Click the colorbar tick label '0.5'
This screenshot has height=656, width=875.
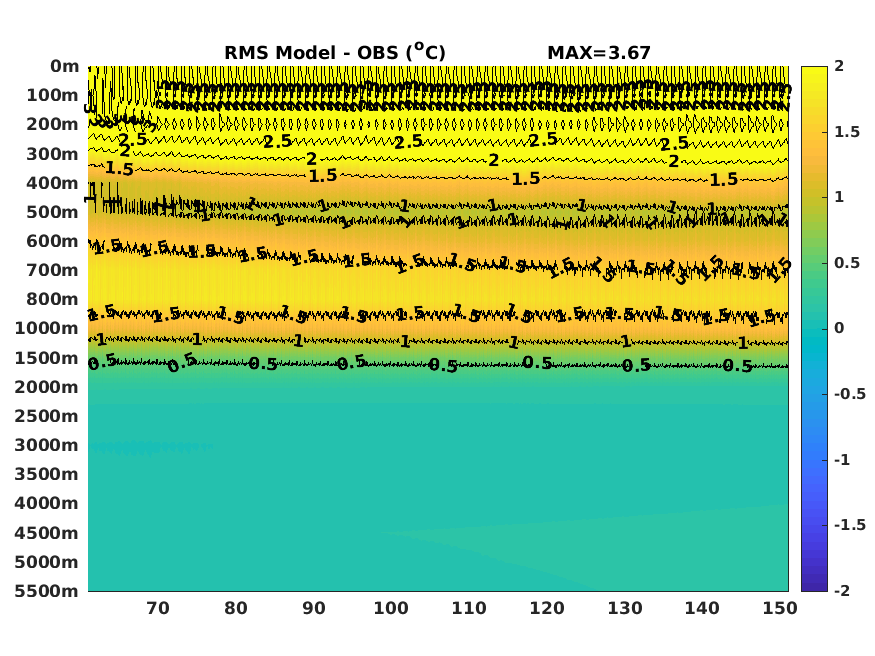click(847, 263)
